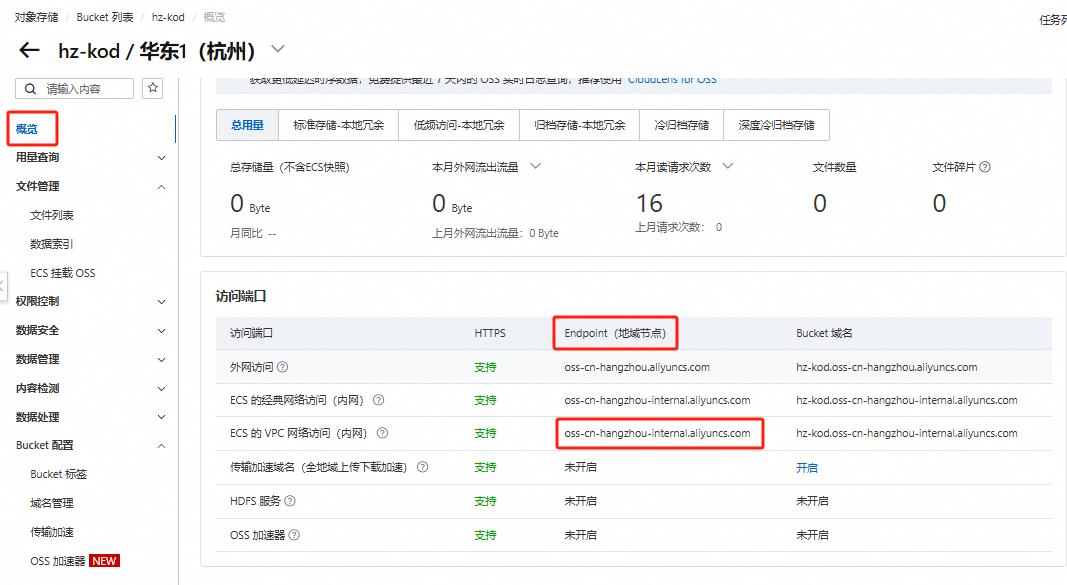Click 文件数量 label
The width and height of the screenshot is (1067, 585).
click(x=834, y=167)
